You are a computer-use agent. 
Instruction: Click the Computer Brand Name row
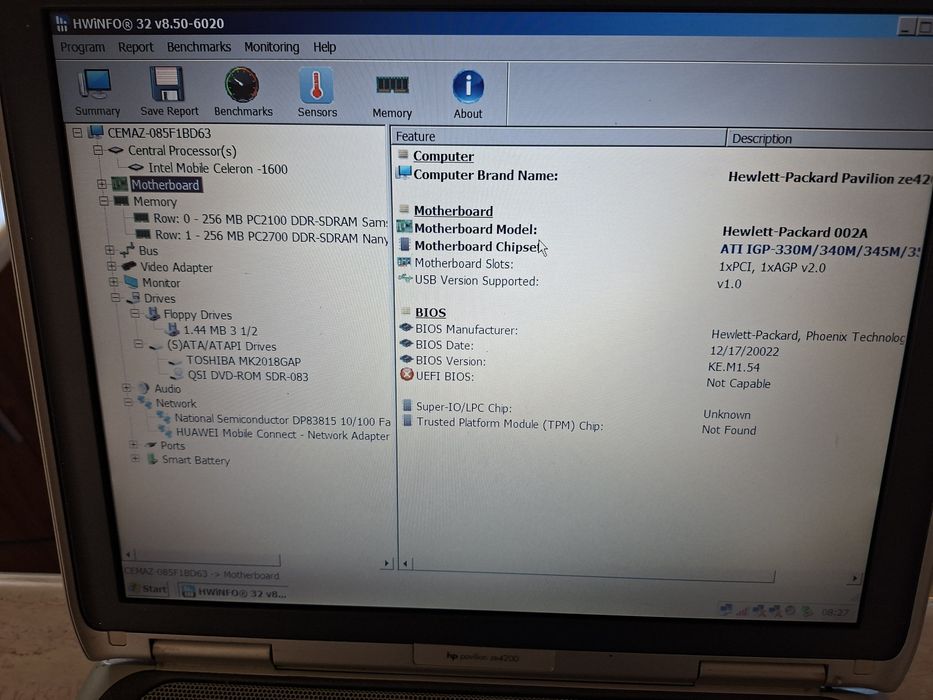click(x=662, y=176)
